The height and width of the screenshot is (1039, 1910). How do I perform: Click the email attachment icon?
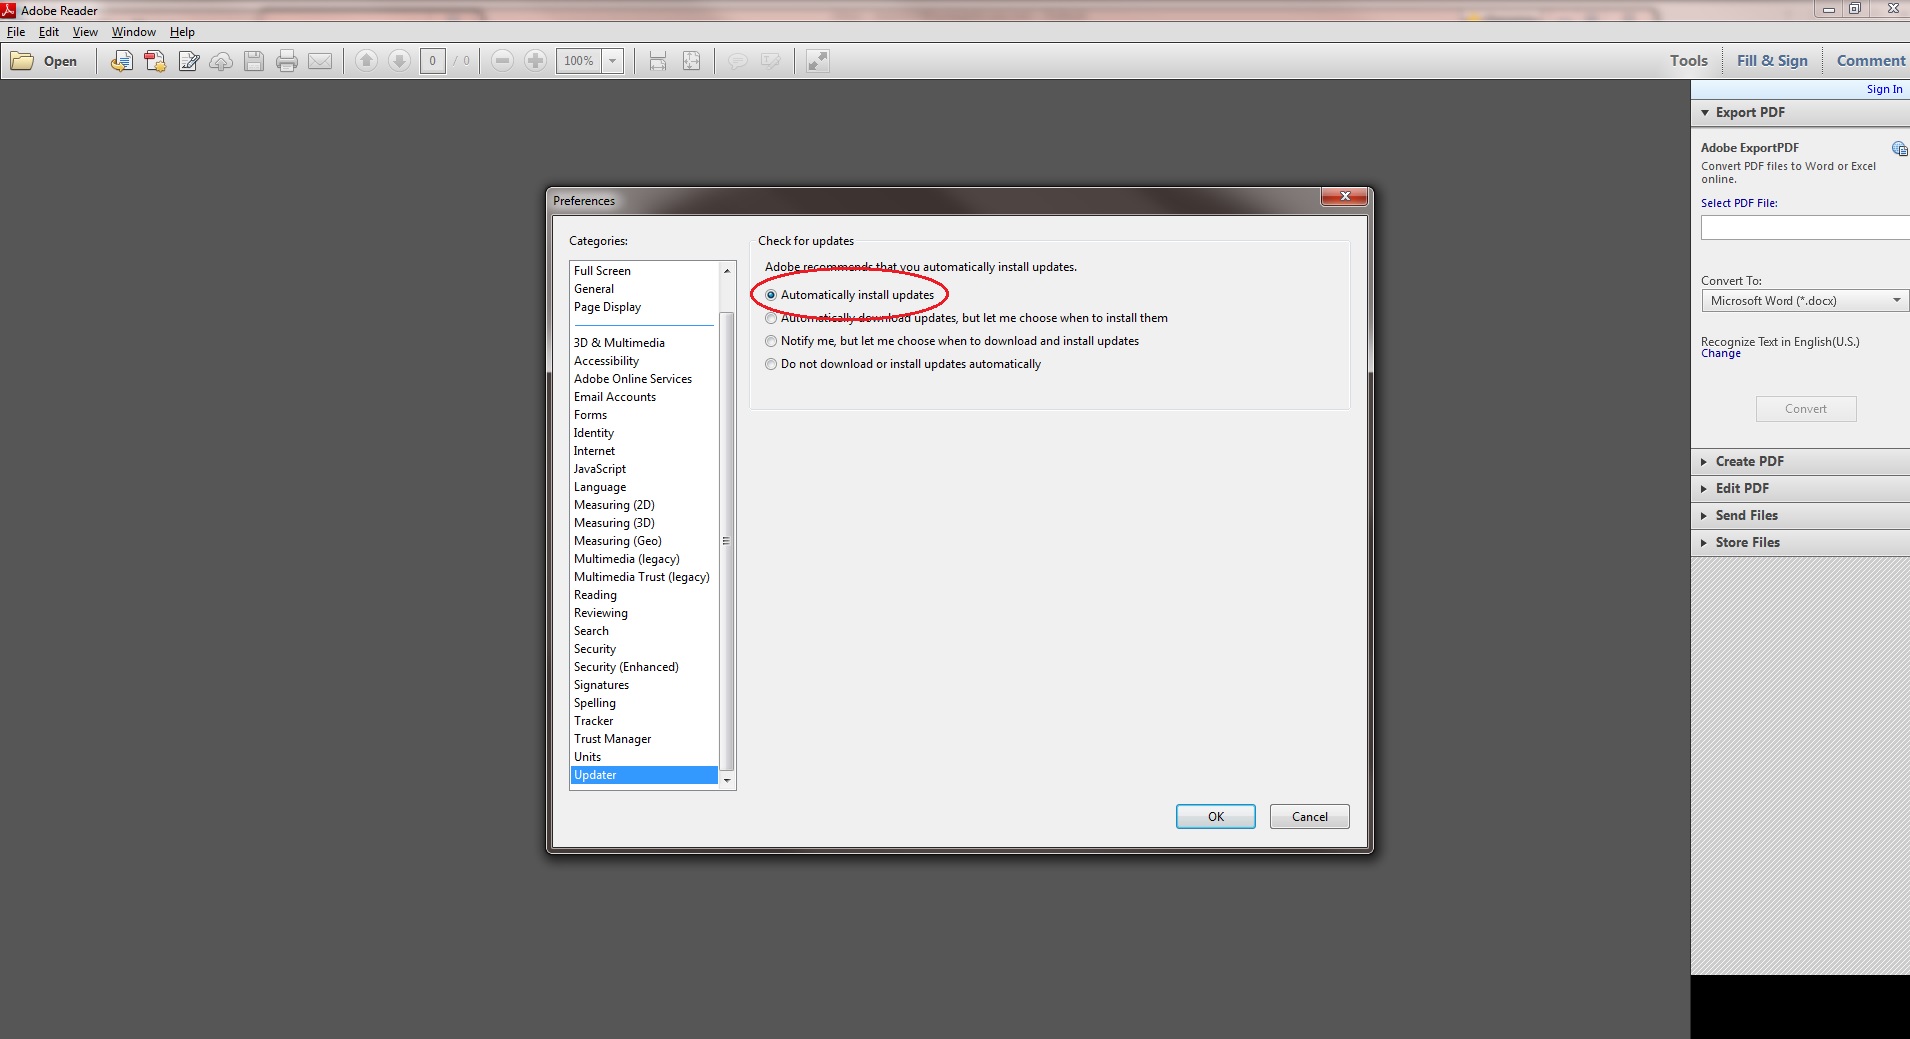[320, 61]
